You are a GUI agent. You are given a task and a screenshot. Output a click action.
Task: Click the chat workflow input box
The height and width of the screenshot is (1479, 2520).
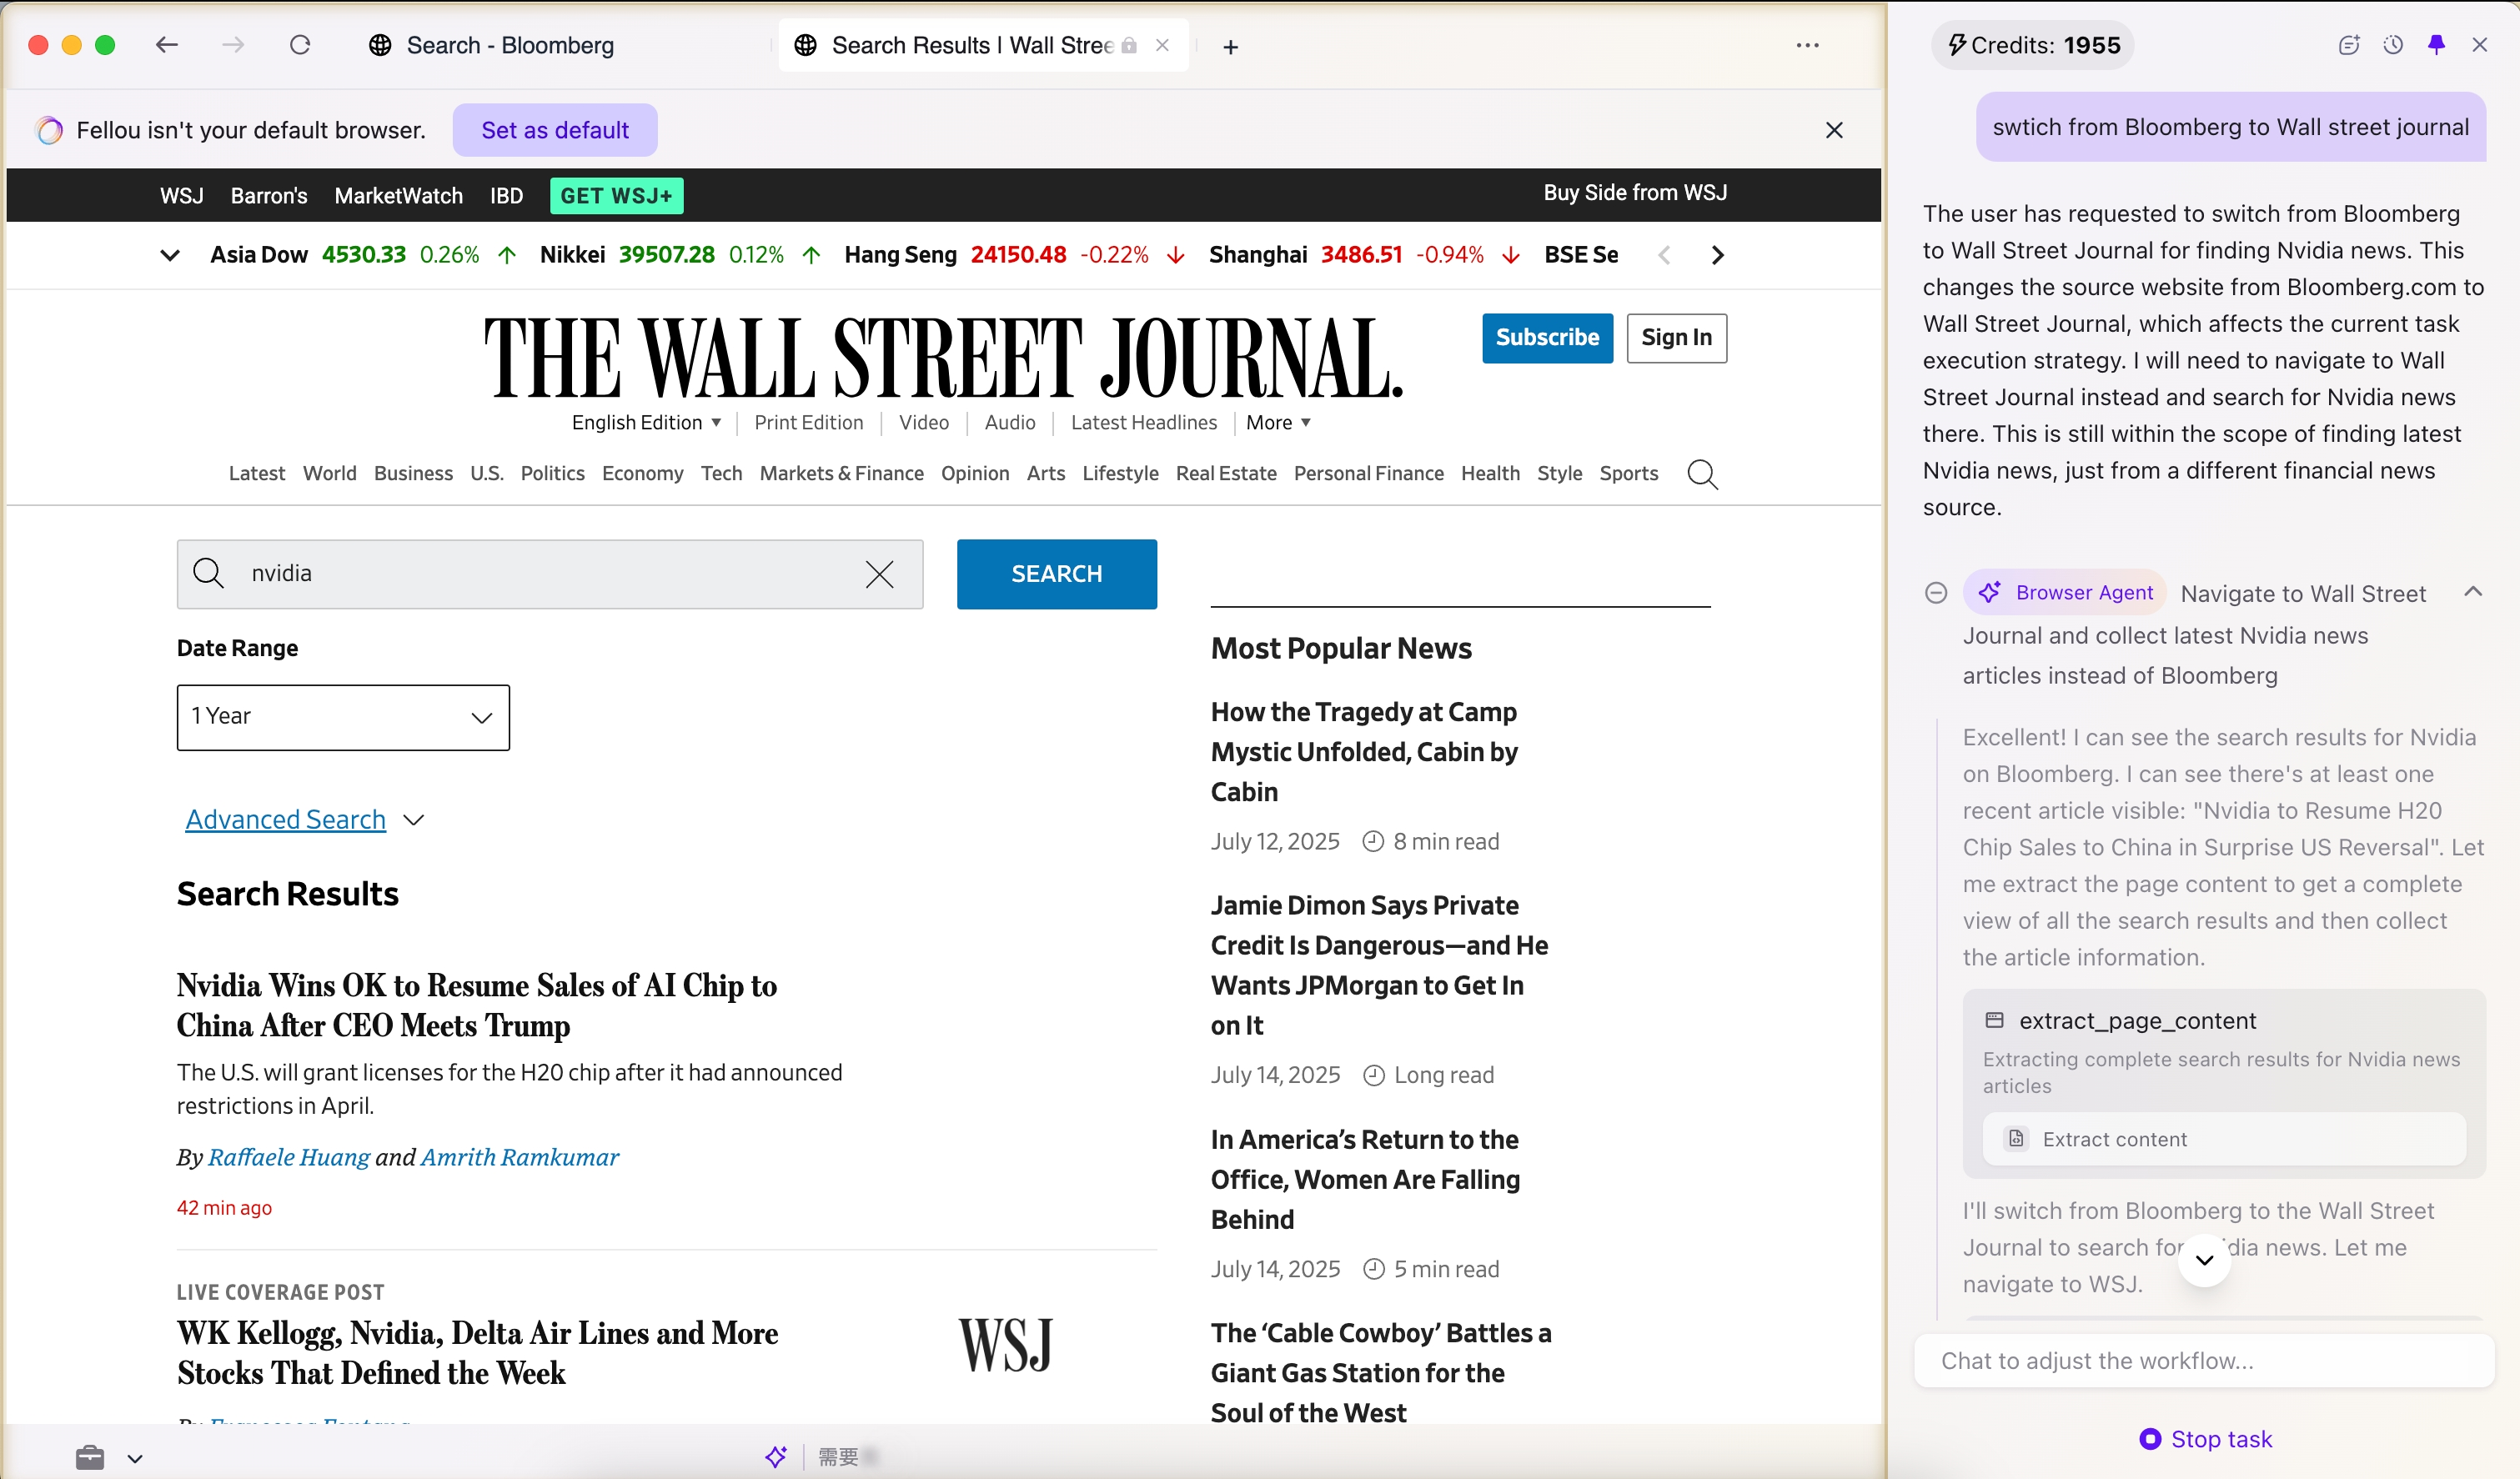tap(2203, 1361)
